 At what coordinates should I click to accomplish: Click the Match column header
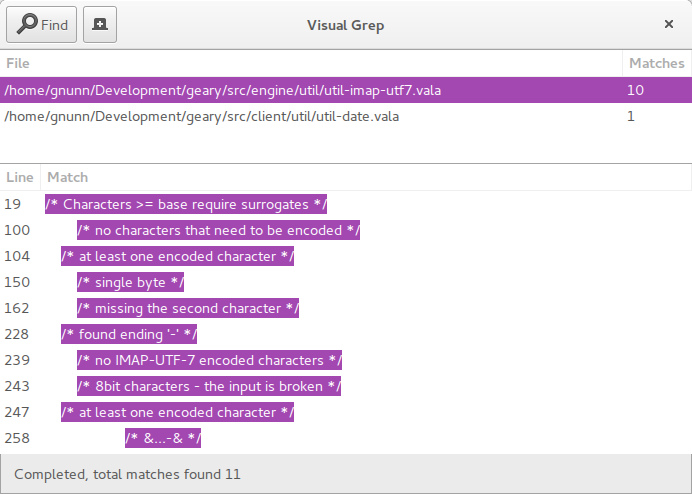(x=366, y=177)
